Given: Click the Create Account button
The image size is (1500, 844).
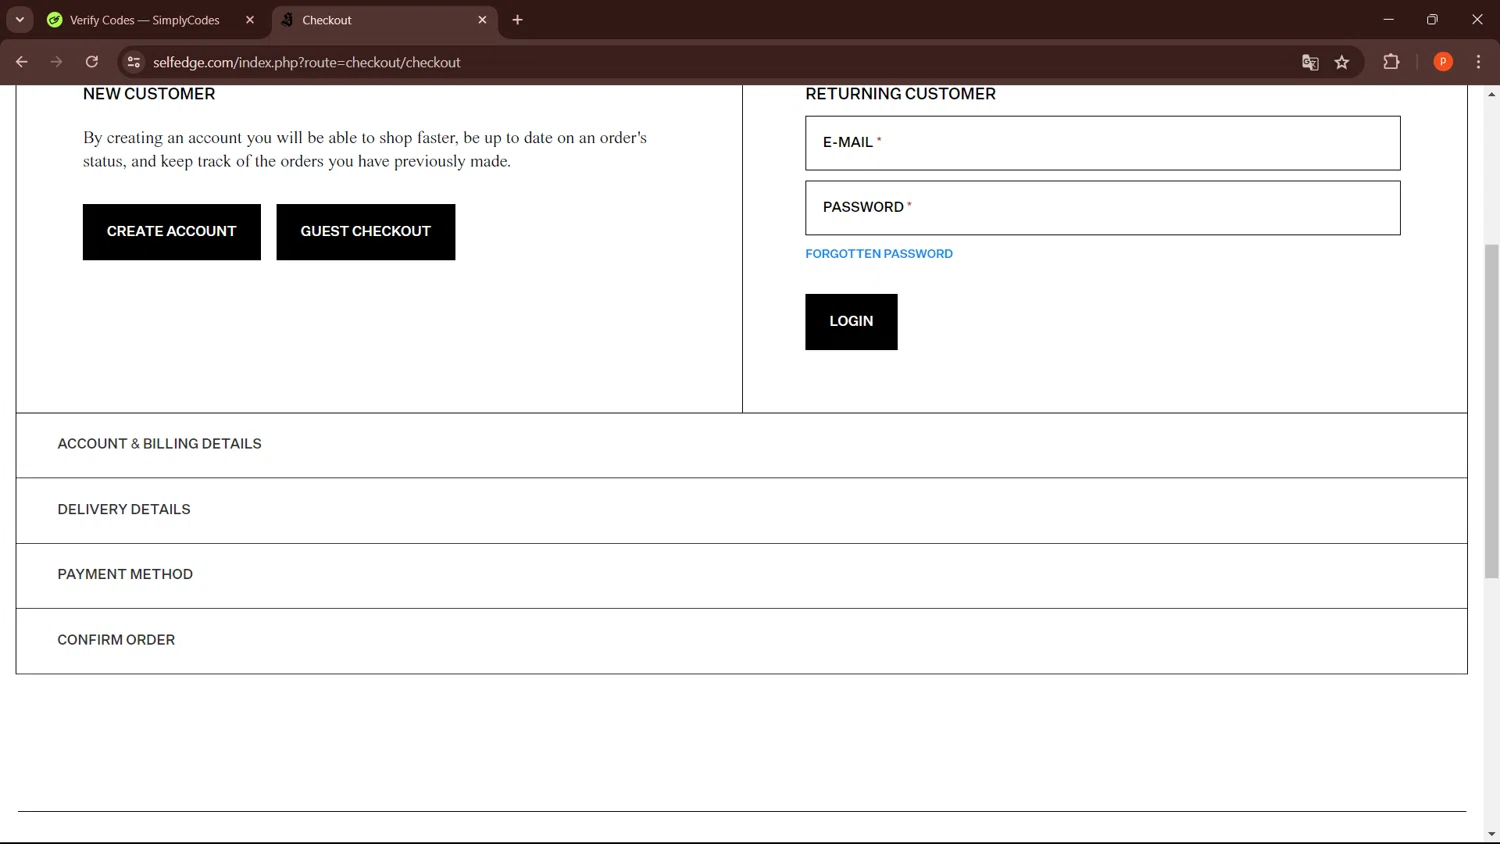Looking at the screenshot, I should (172, 232).
